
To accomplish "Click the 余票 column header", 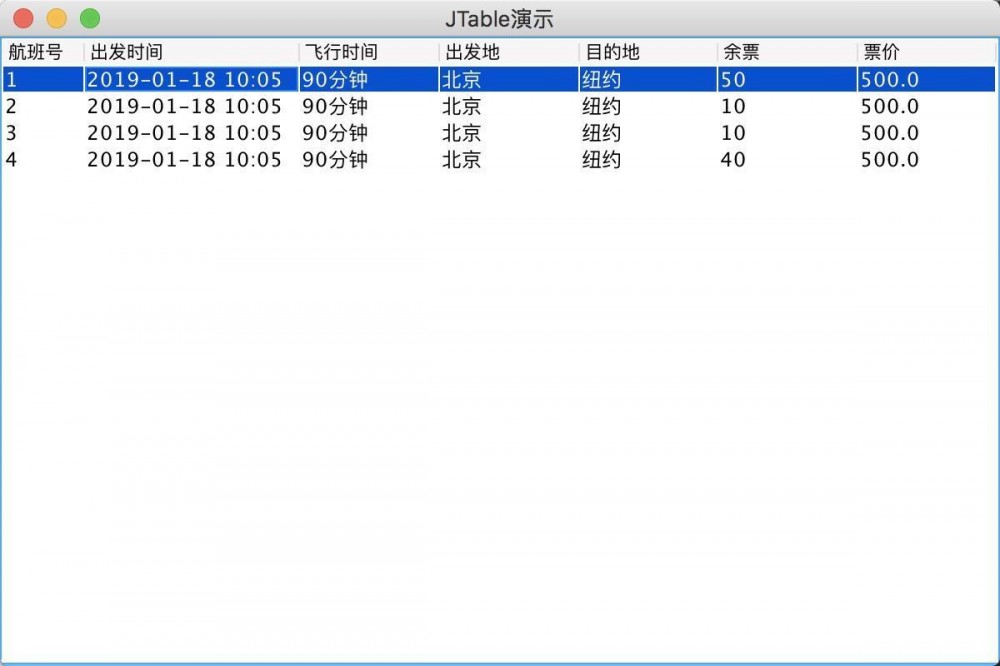I will click(735, 51).
